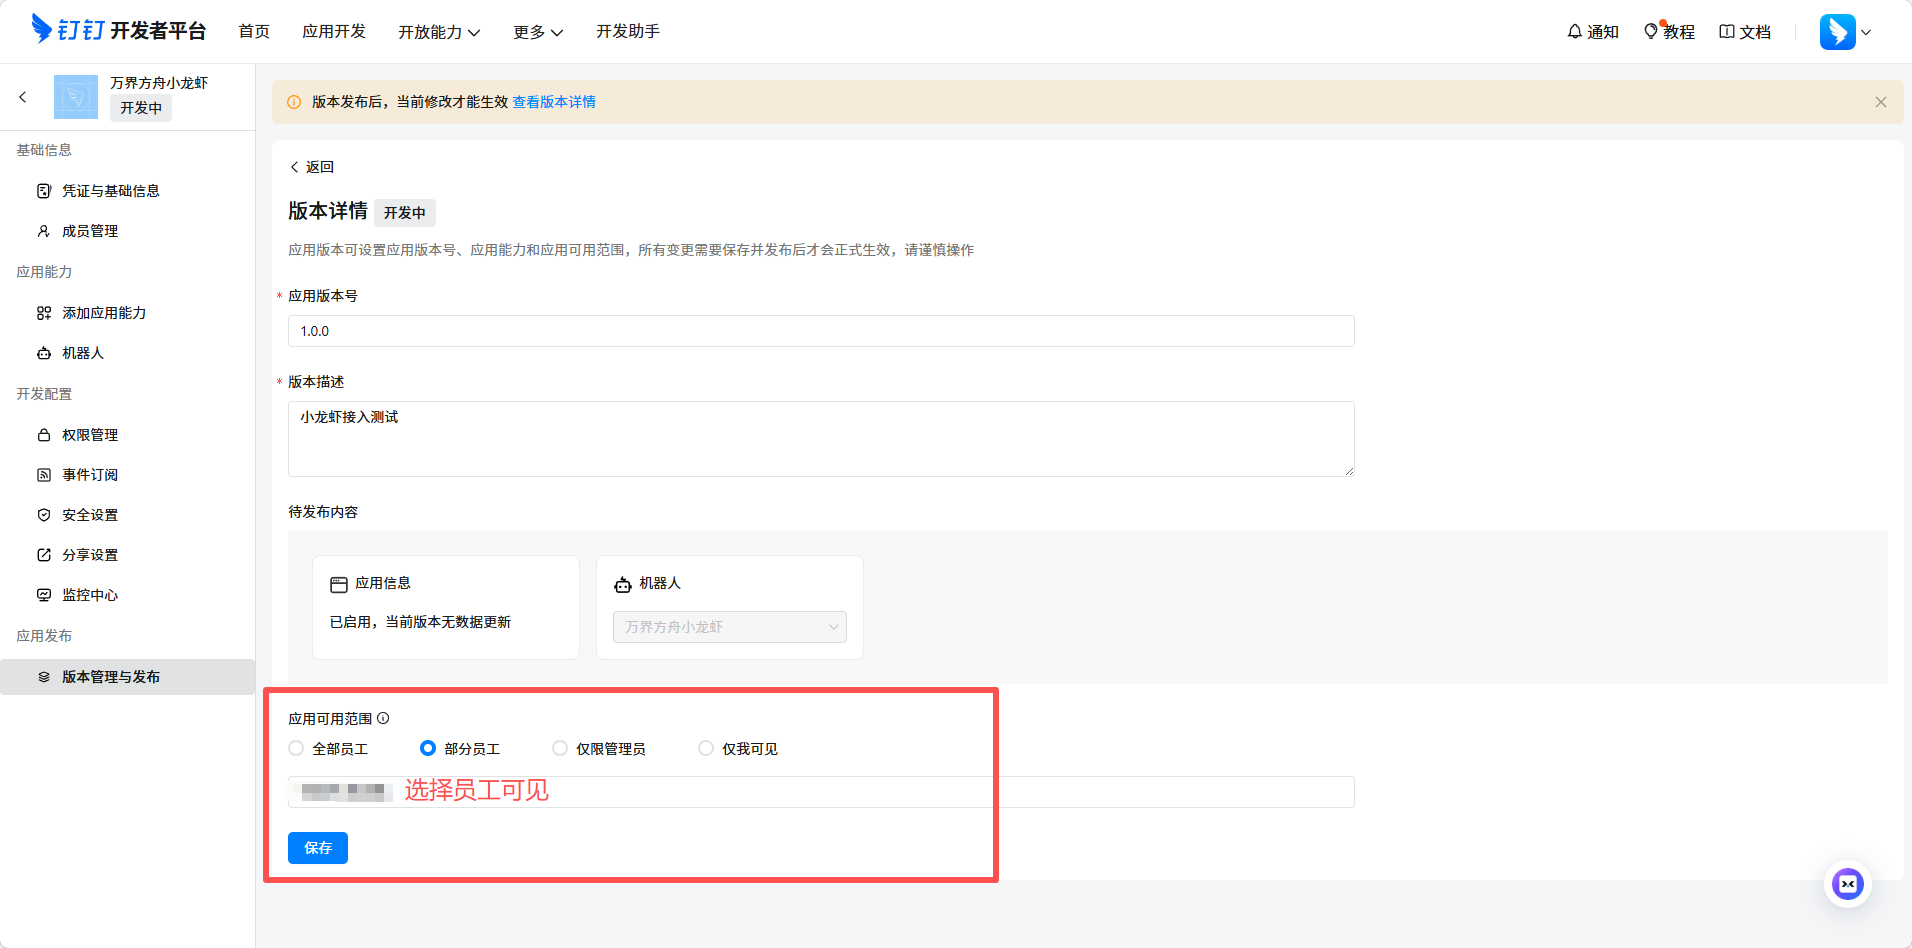
Task: Choose the 仅我可见 radio option
Action: (706, 748)
